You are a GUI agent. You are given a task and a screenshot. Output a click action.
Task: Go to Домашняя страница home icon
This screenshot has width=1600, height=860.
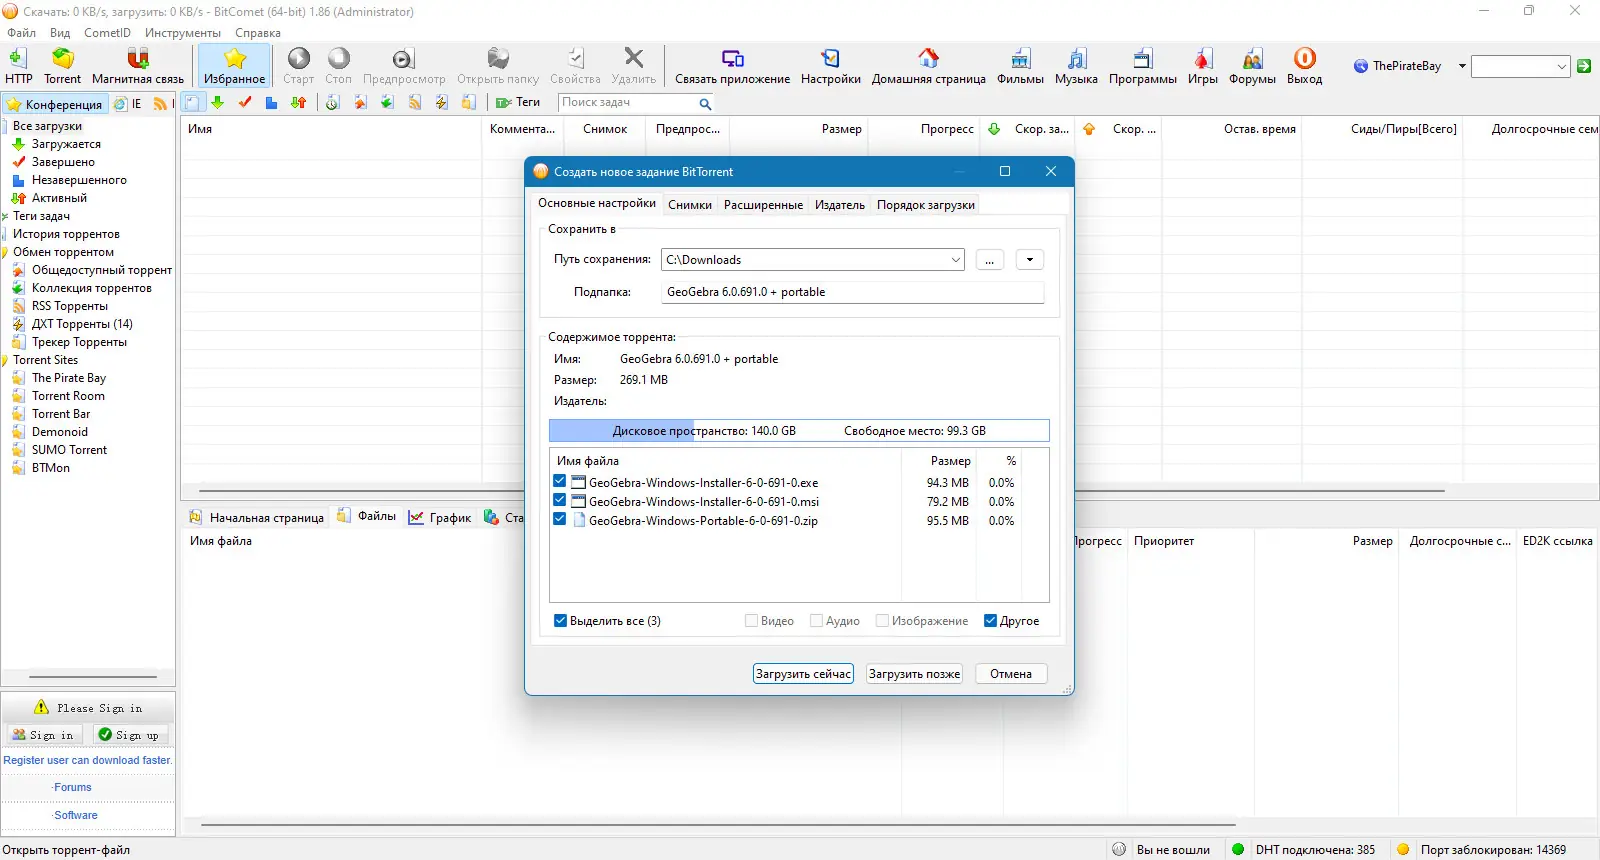point(928,66)
